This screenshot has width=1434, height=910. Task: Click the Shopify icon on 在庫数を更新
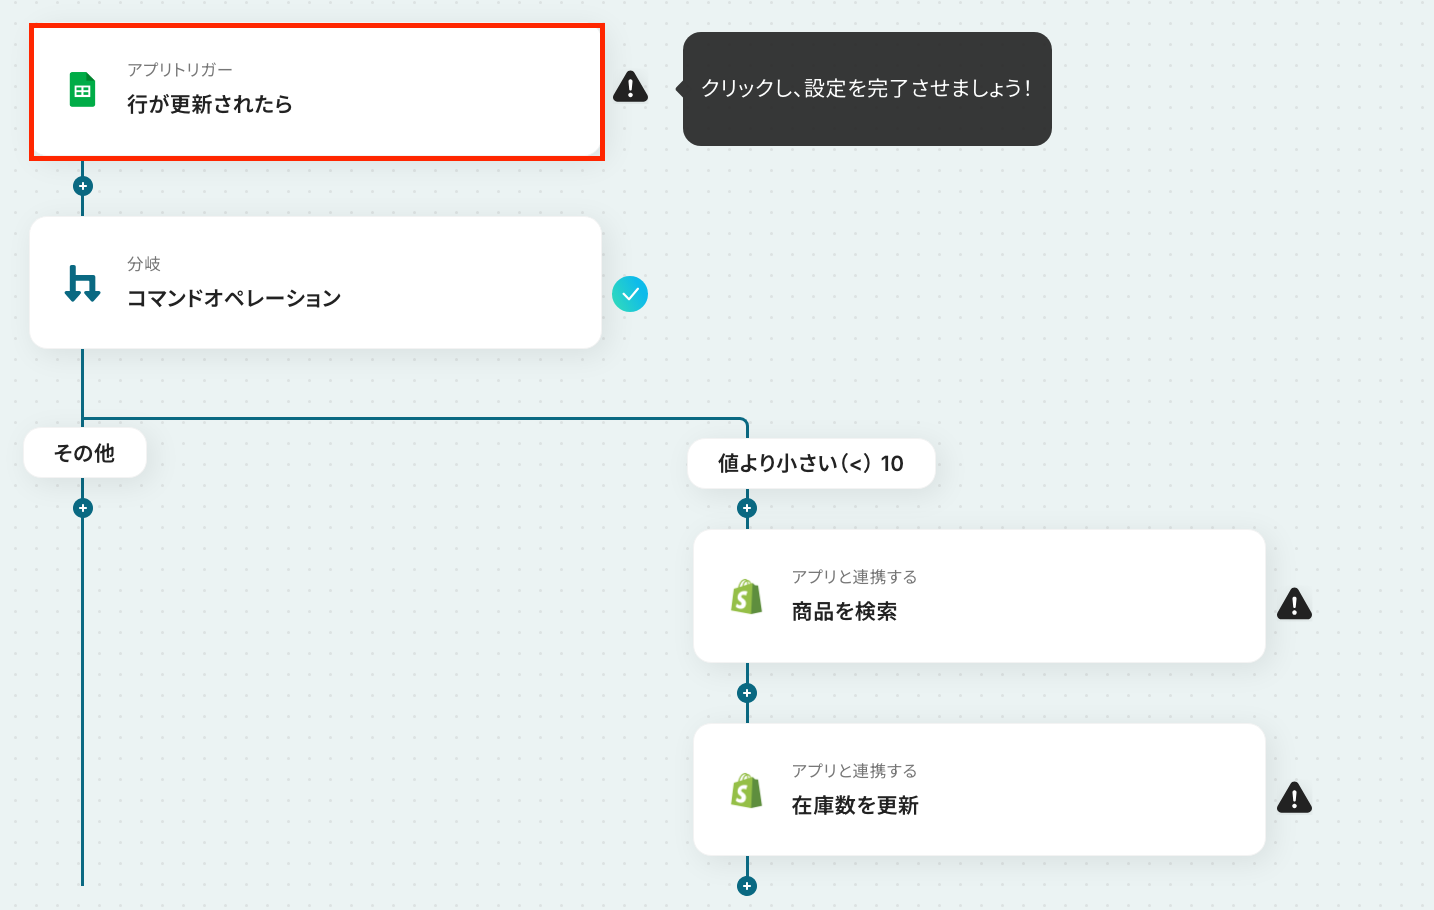[x=746, y=791]
